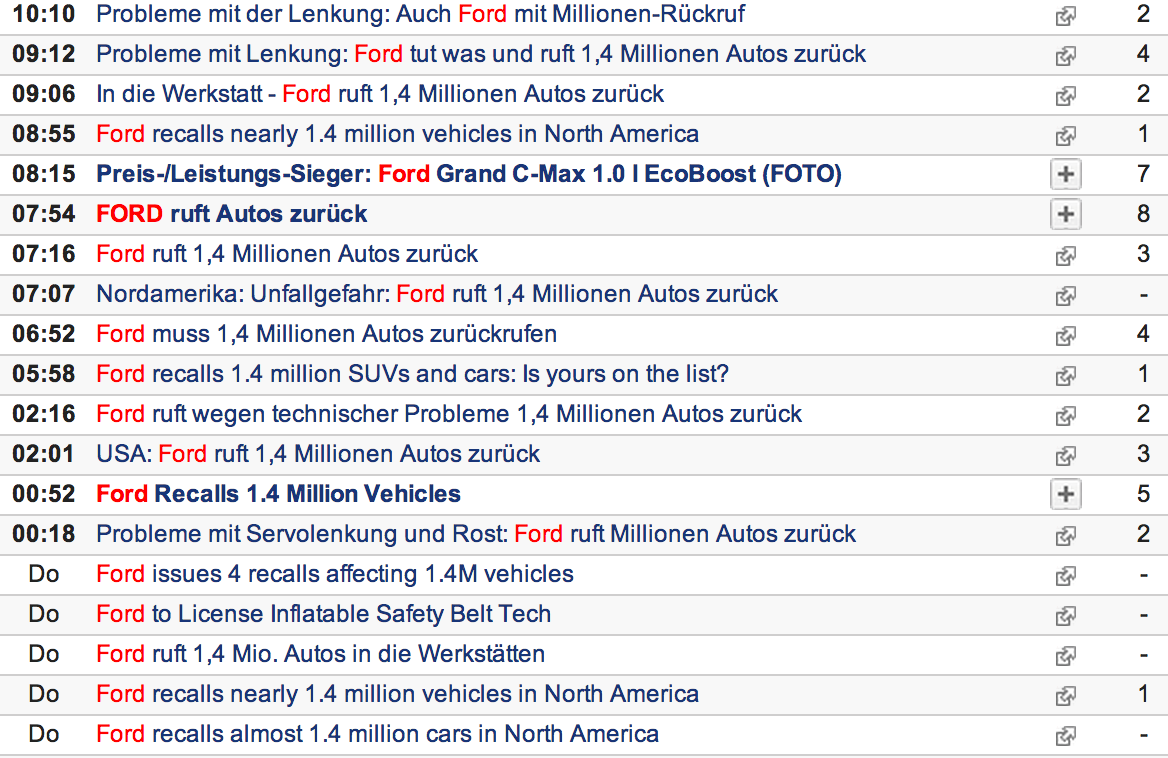
Task: Open external icon for 05:58 SUVs and cars story
Action: coord(1066,376)
